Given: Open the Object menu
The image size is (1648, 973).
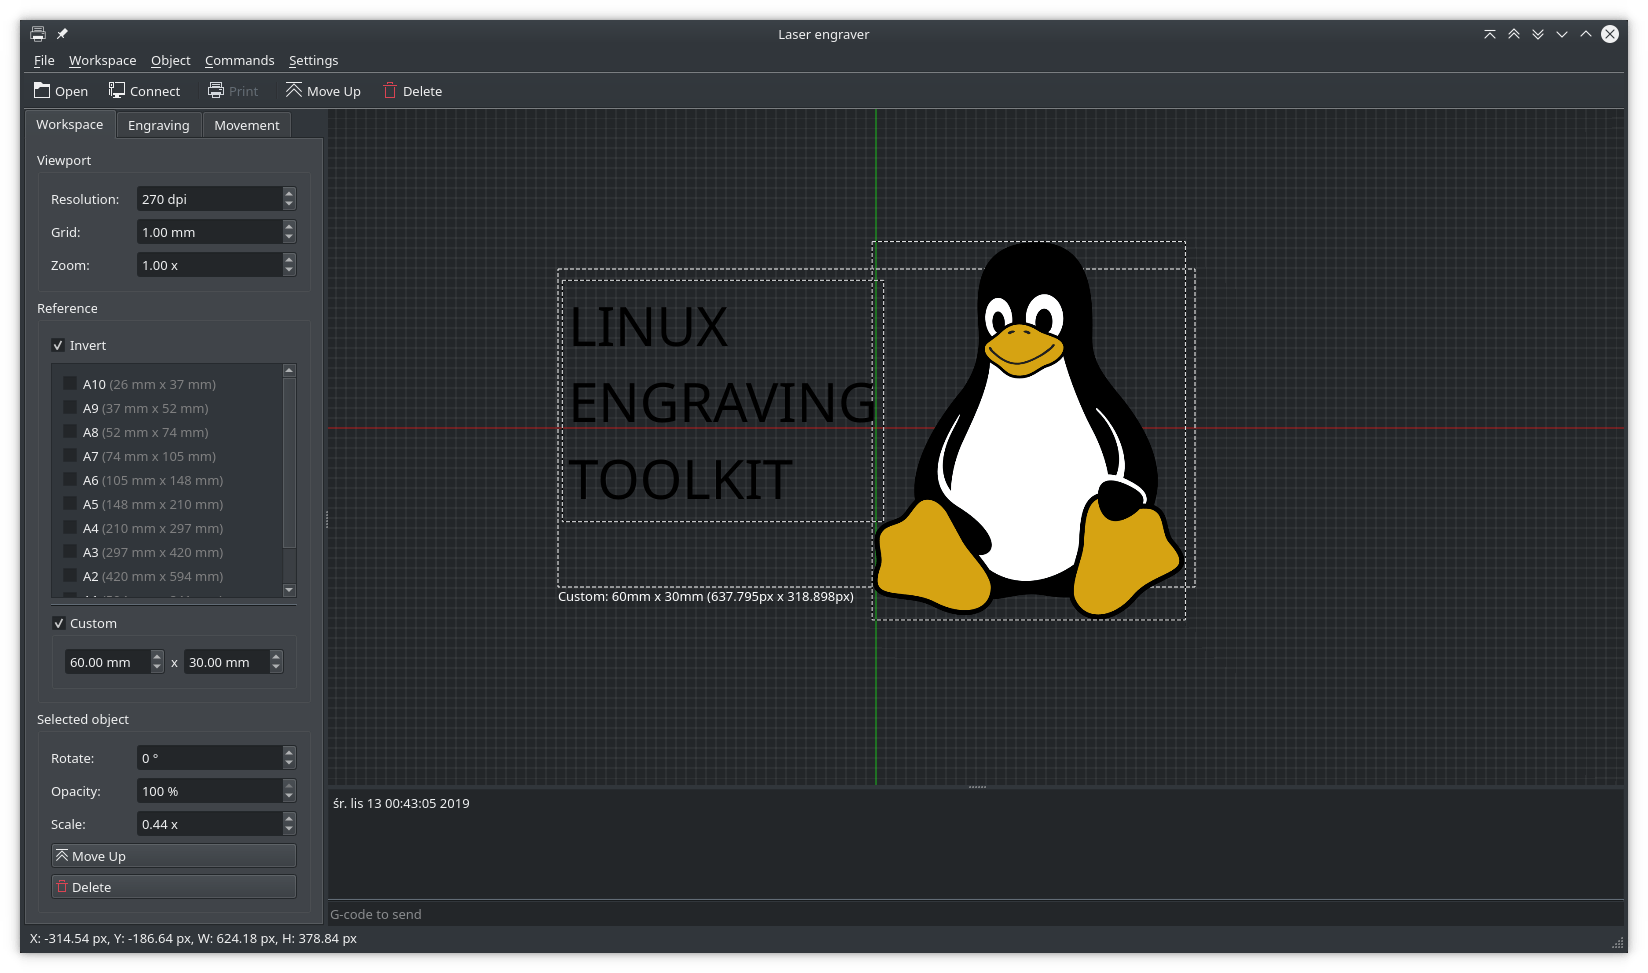Looking at the screenshot, I should coord(170,61).
